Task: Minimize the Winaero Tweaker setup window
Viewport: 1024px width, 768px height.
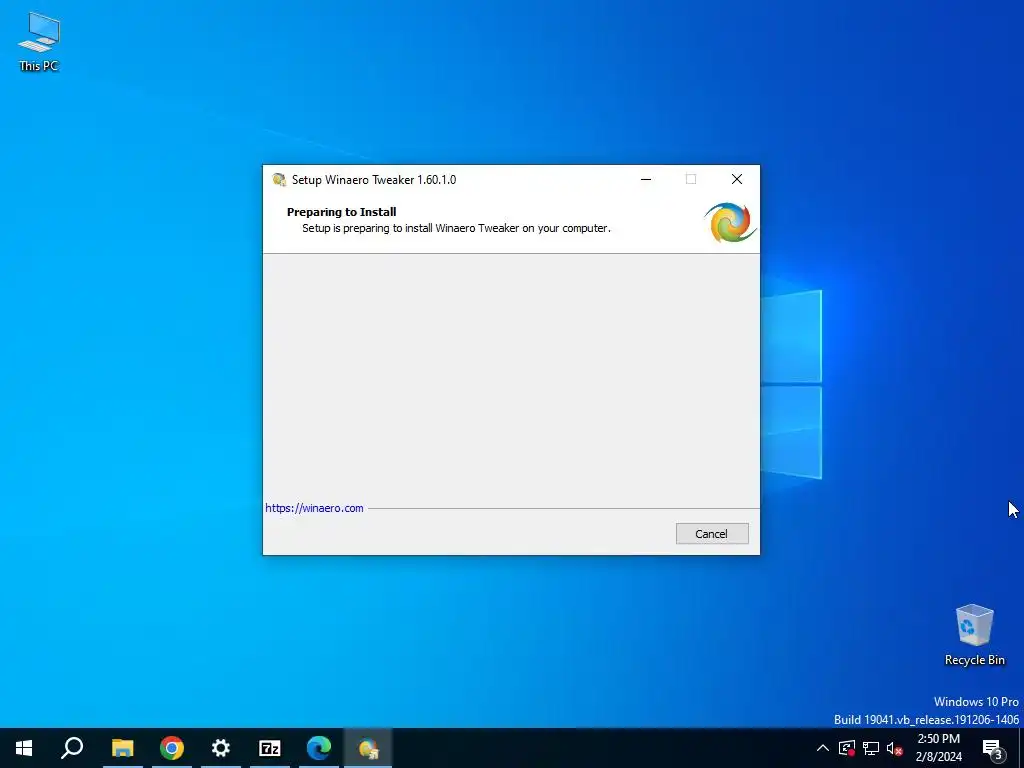Action: (x=646, y=180)
